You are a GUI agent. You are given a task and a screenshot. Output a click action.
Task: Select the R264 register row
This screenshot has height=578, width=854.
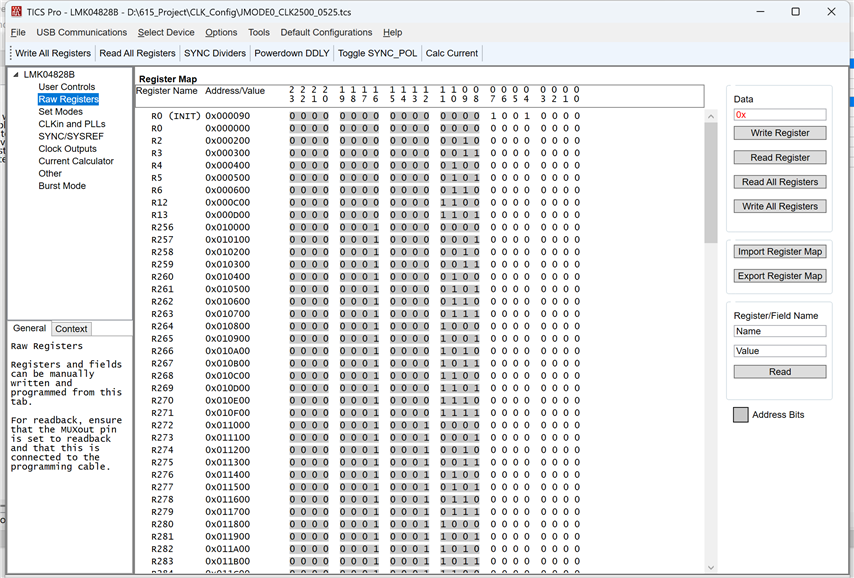coord(162,326)
